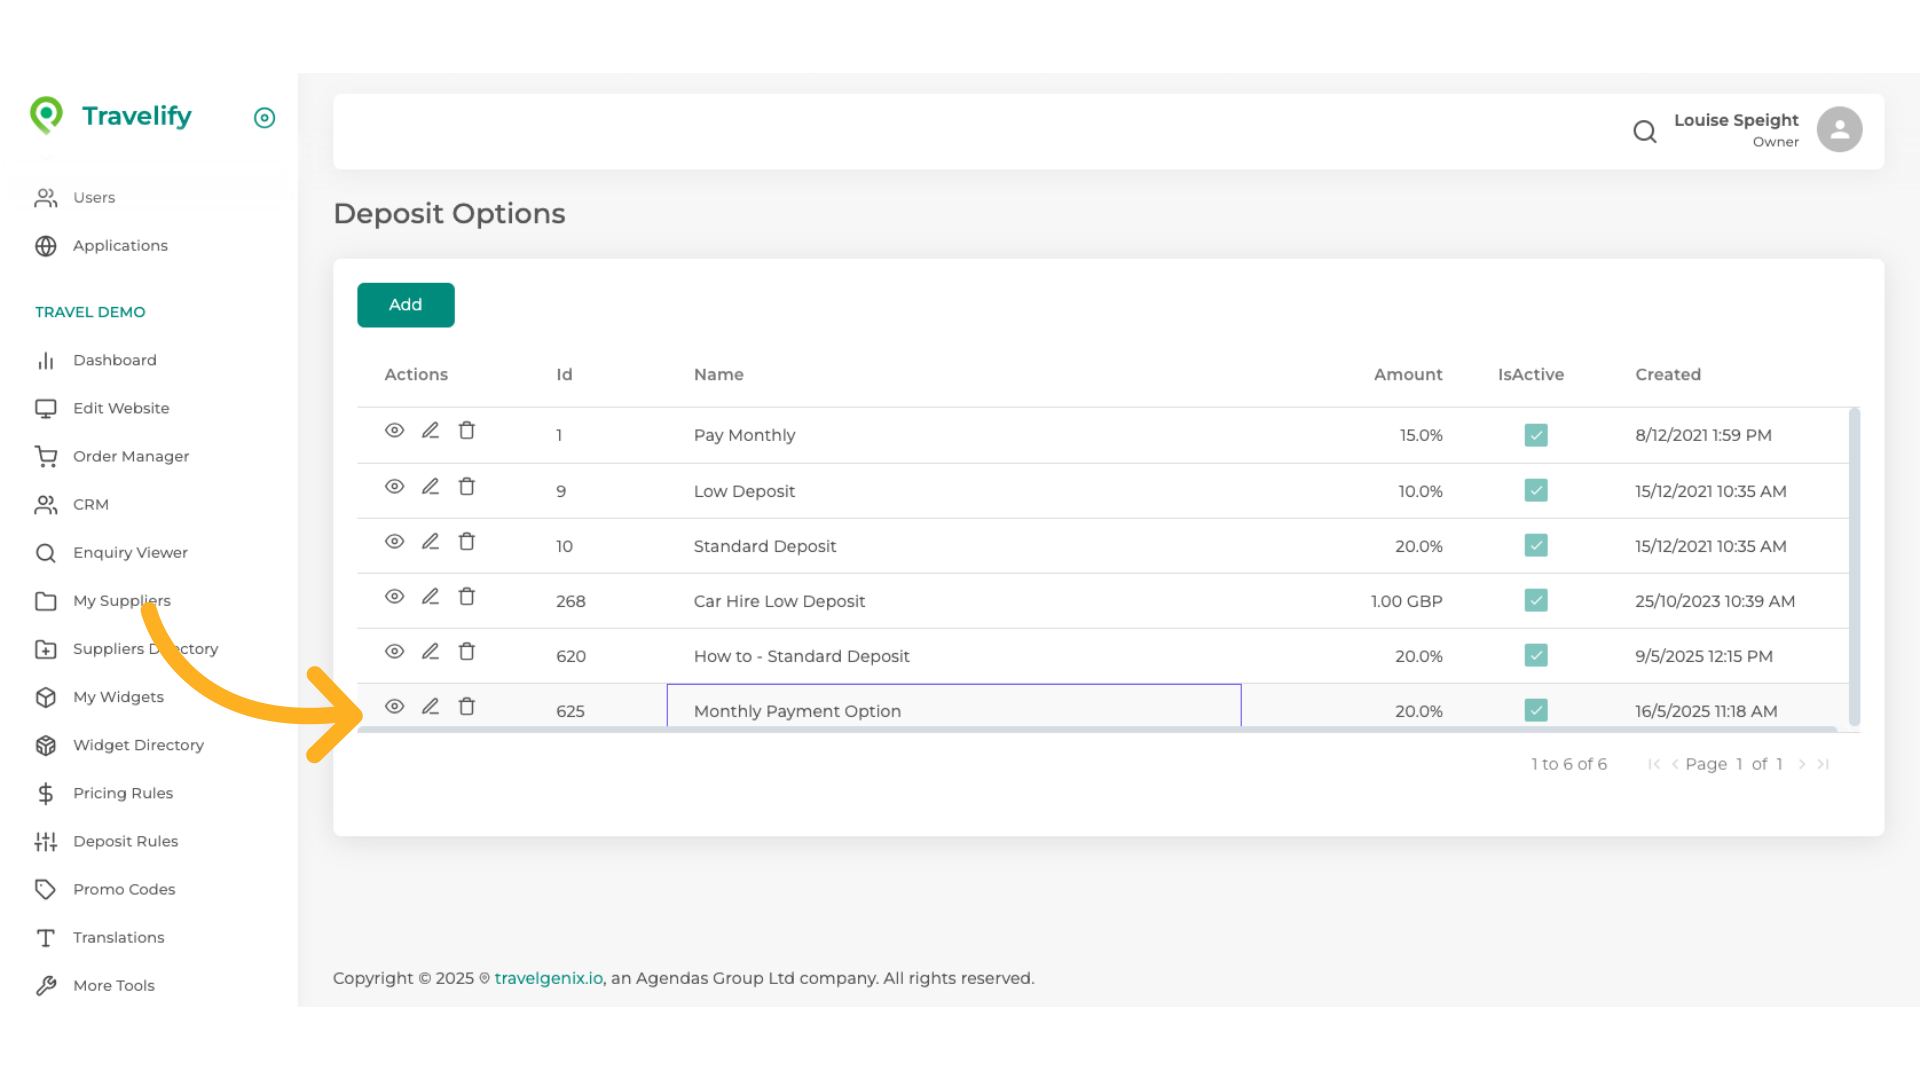
Task: Open the Widget Directory
Action: [138, 745]
